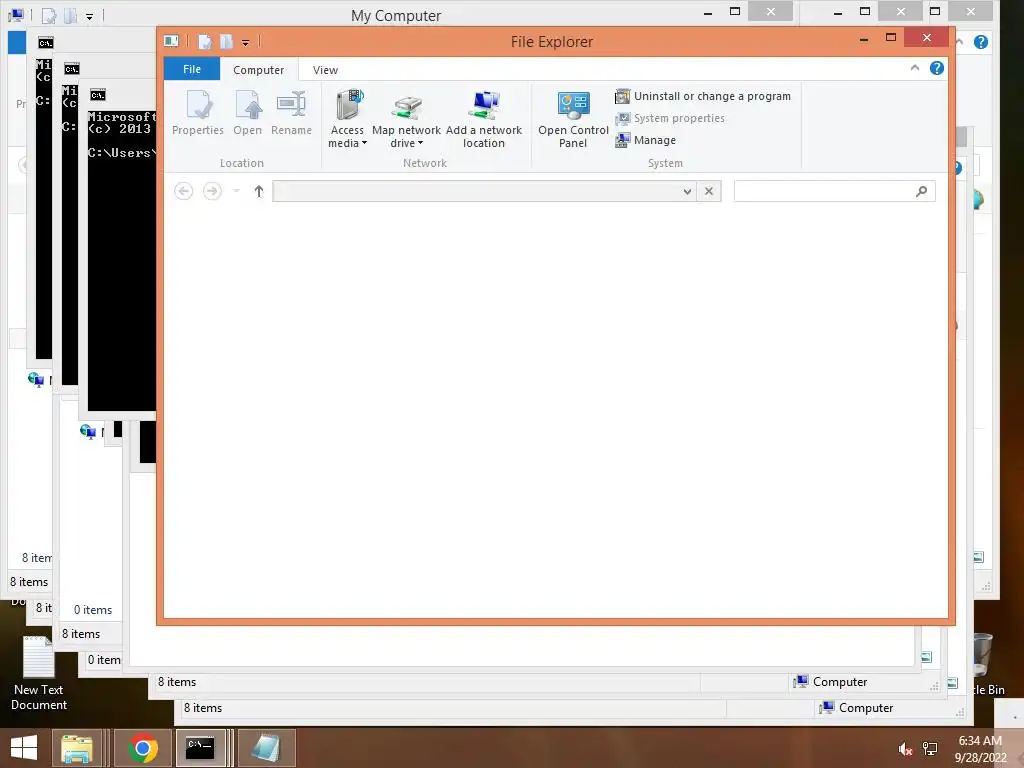Expand the address bar history dropdown
Image resolution: width=1024 pixels, height=768 pixels.
click(x=687, y=191)
